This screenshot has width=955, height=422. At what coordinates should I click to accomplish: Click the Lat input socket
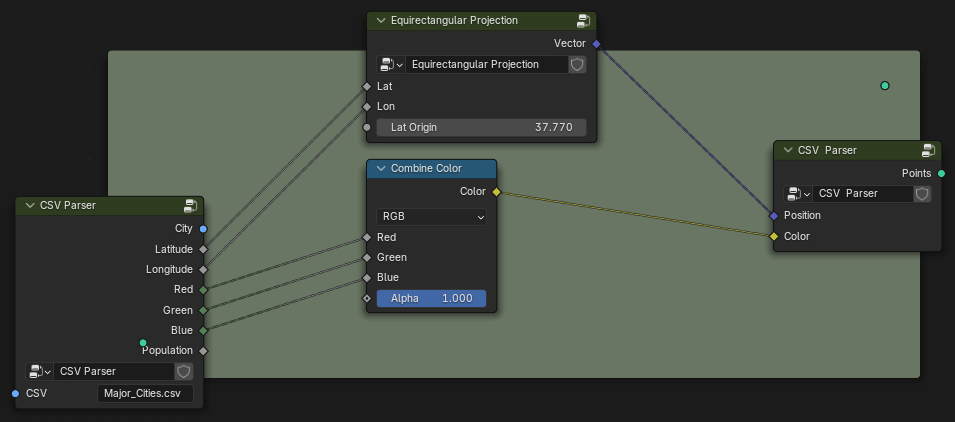[x=366, y=86]
